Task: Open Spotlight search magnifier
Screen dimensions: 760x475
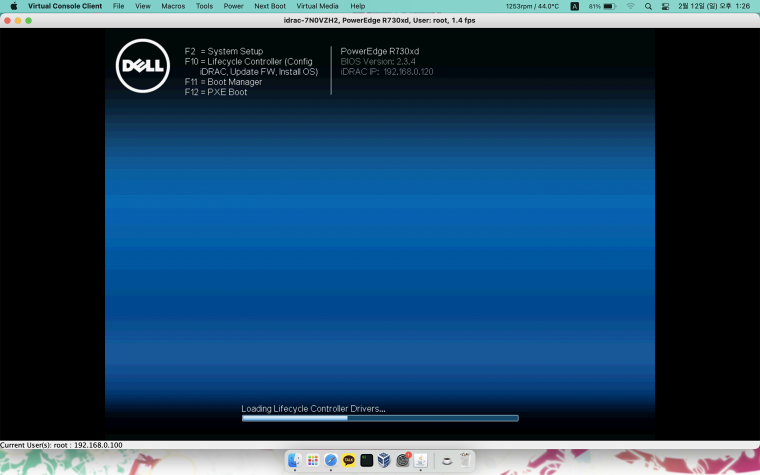Action: click(x=648, y=6)
